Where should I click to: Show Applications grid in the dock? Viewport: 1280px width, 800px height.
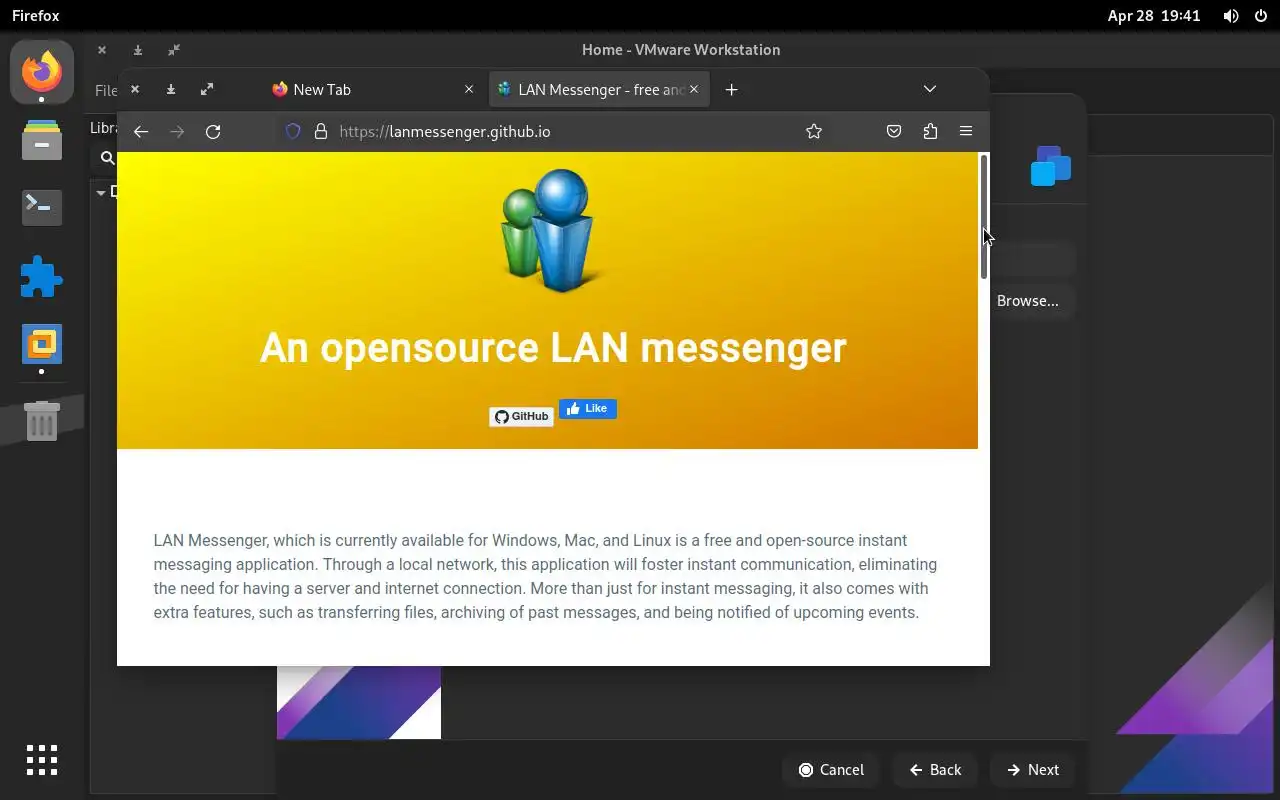pos(42,760)
